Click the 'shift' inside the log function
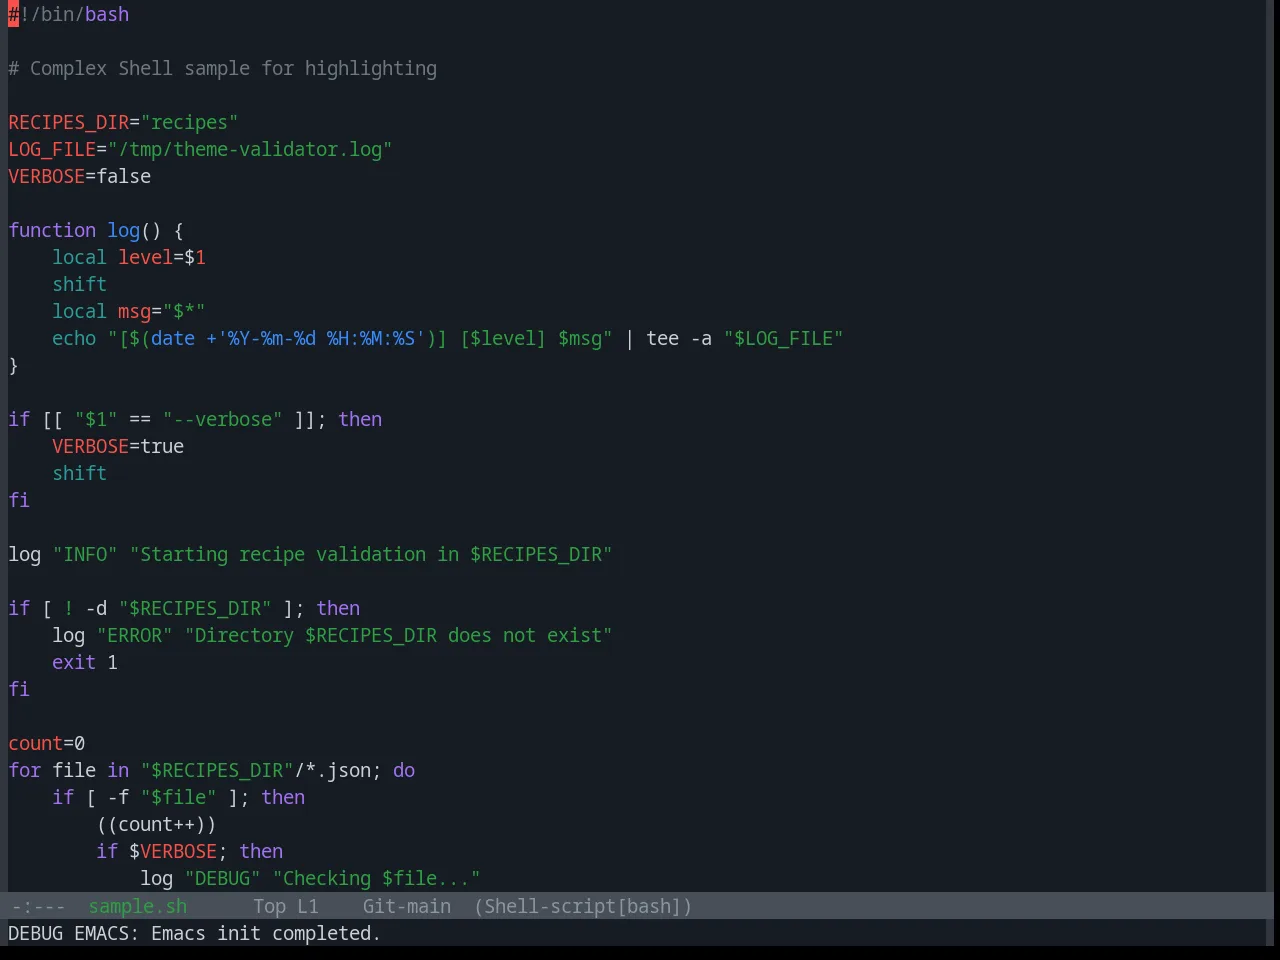 click(80, 284)
